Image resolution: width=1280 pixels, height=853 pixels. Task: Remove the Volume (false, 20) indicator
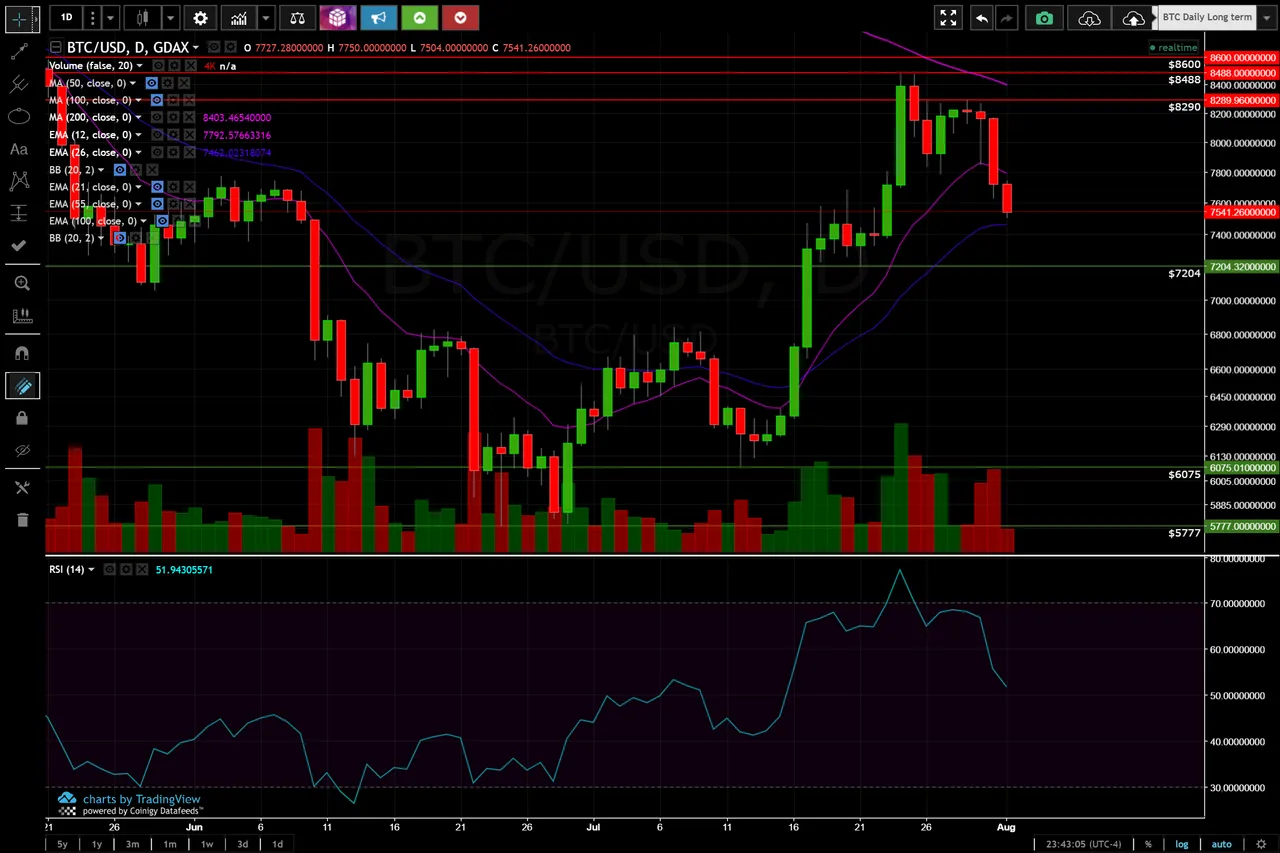191,66
